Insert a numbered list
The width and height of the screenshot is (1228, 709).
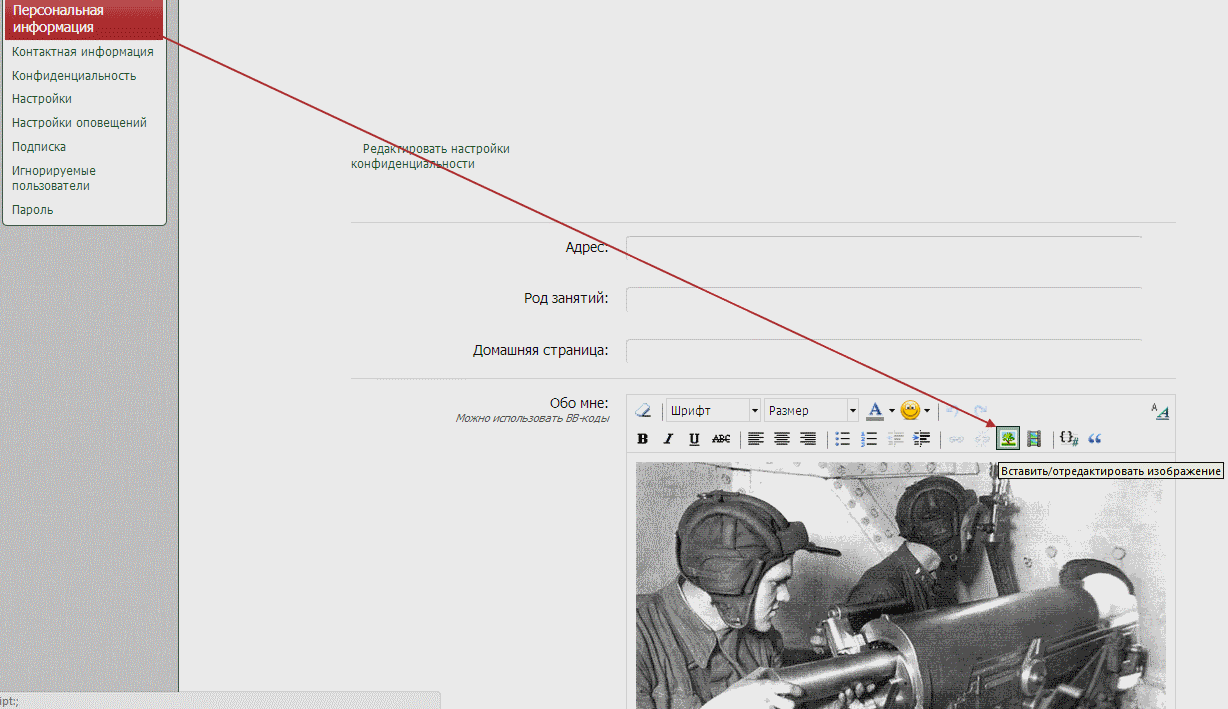tap(869, 439)
